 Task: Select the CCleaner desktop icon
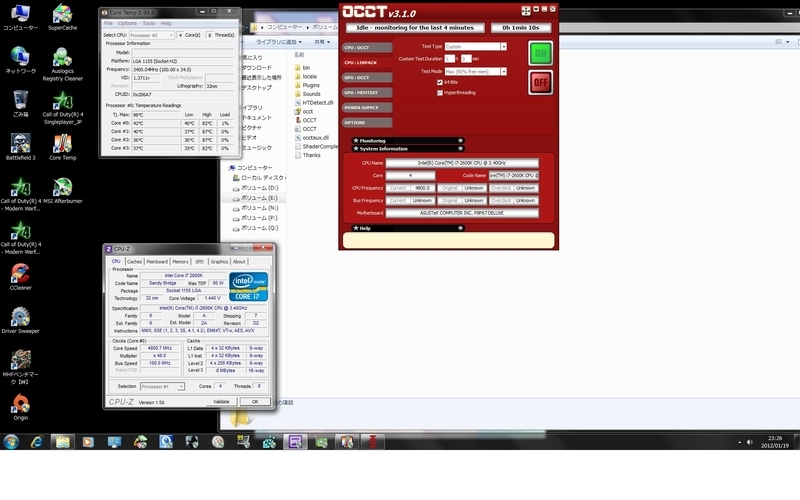pyautogui.click(x=20, y=277)
